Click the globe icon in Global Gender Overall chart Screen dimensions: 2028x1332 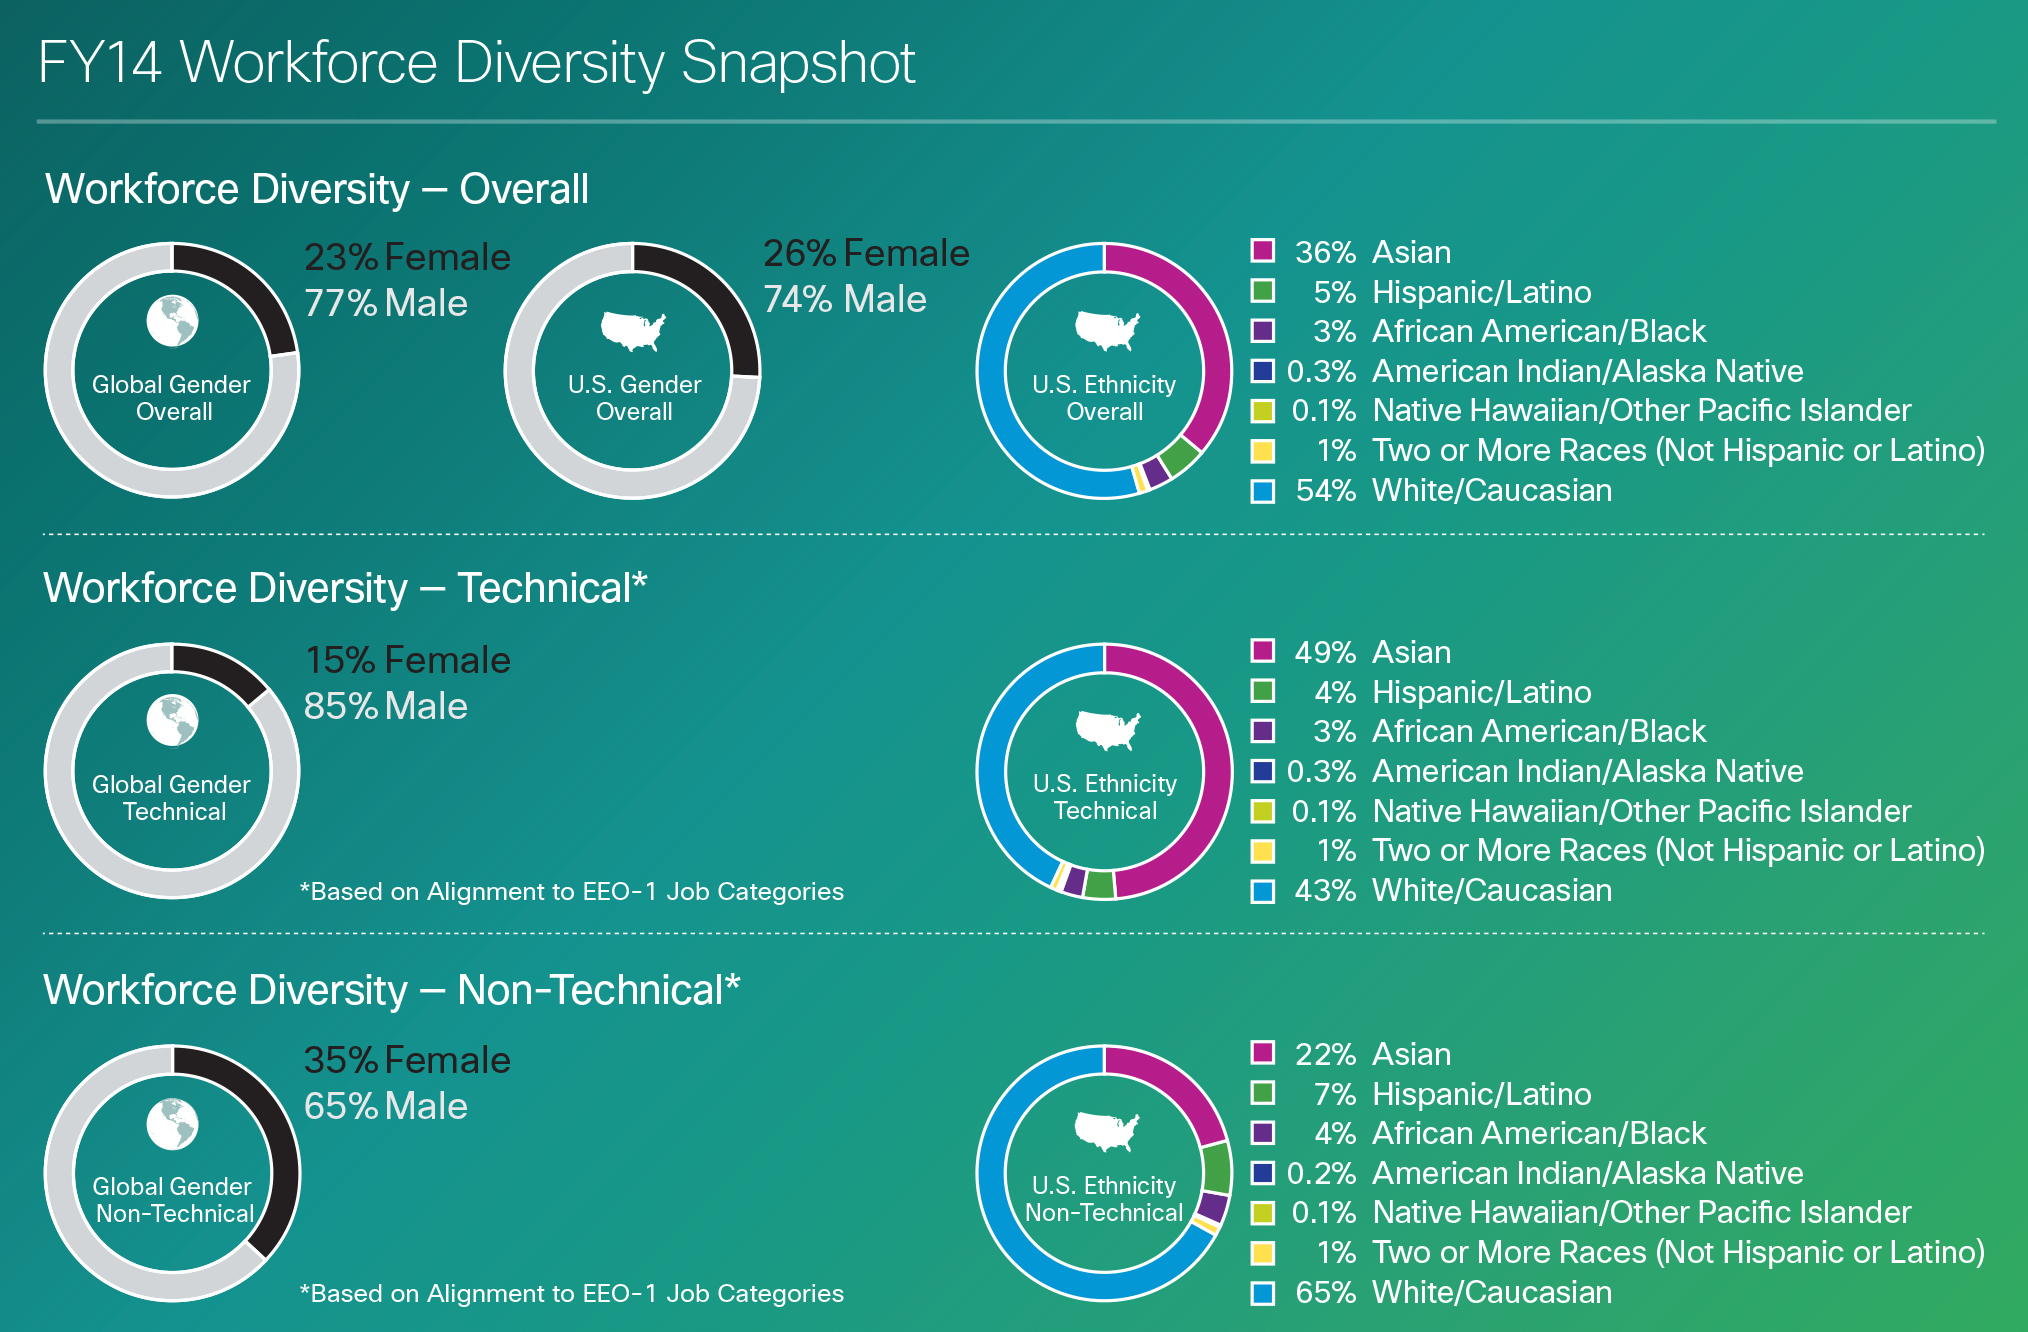[x=172, y=321]
